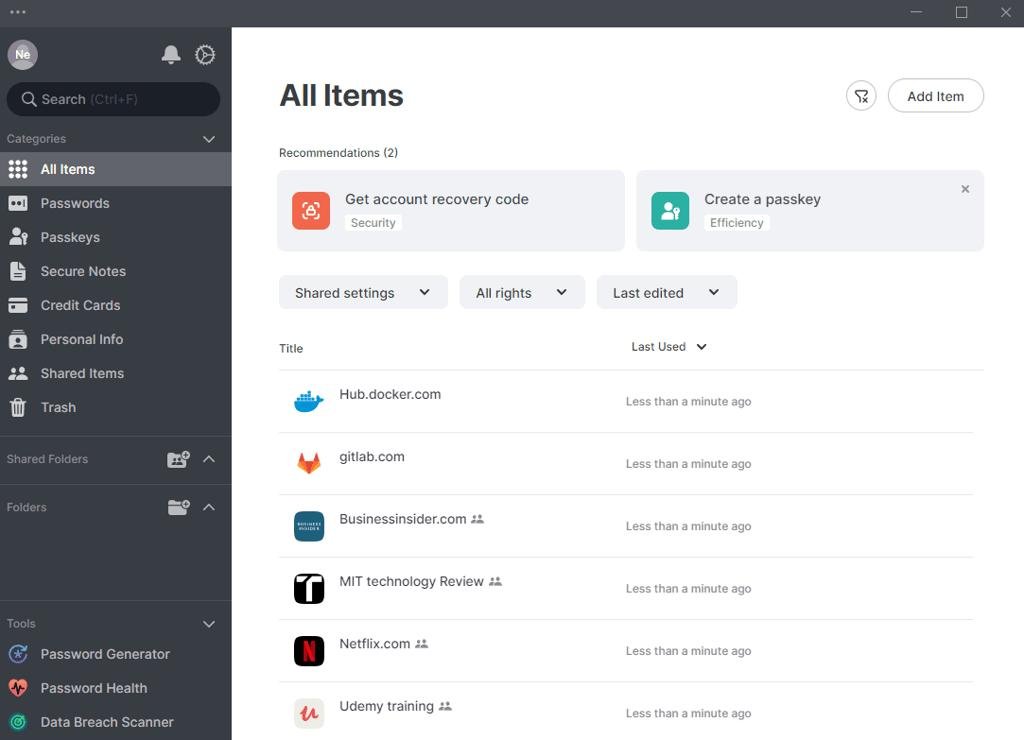Screen dimensions: 1024x740
Task: Click the GitLab fox logo
Action: point(309,463)
